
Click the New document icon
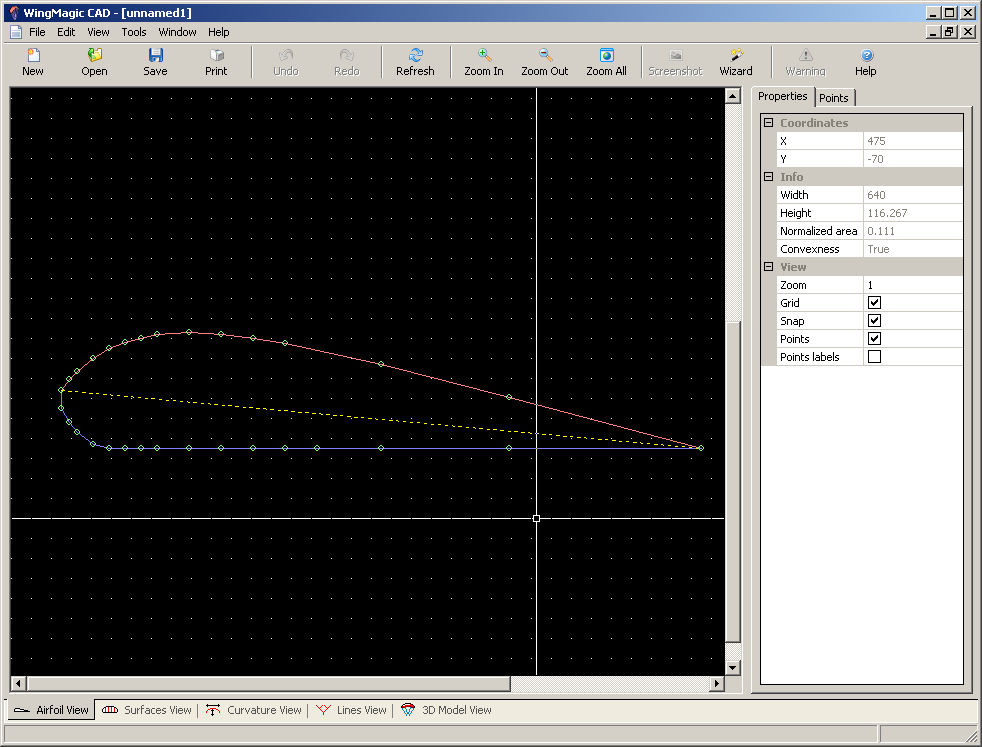[33, 55]
